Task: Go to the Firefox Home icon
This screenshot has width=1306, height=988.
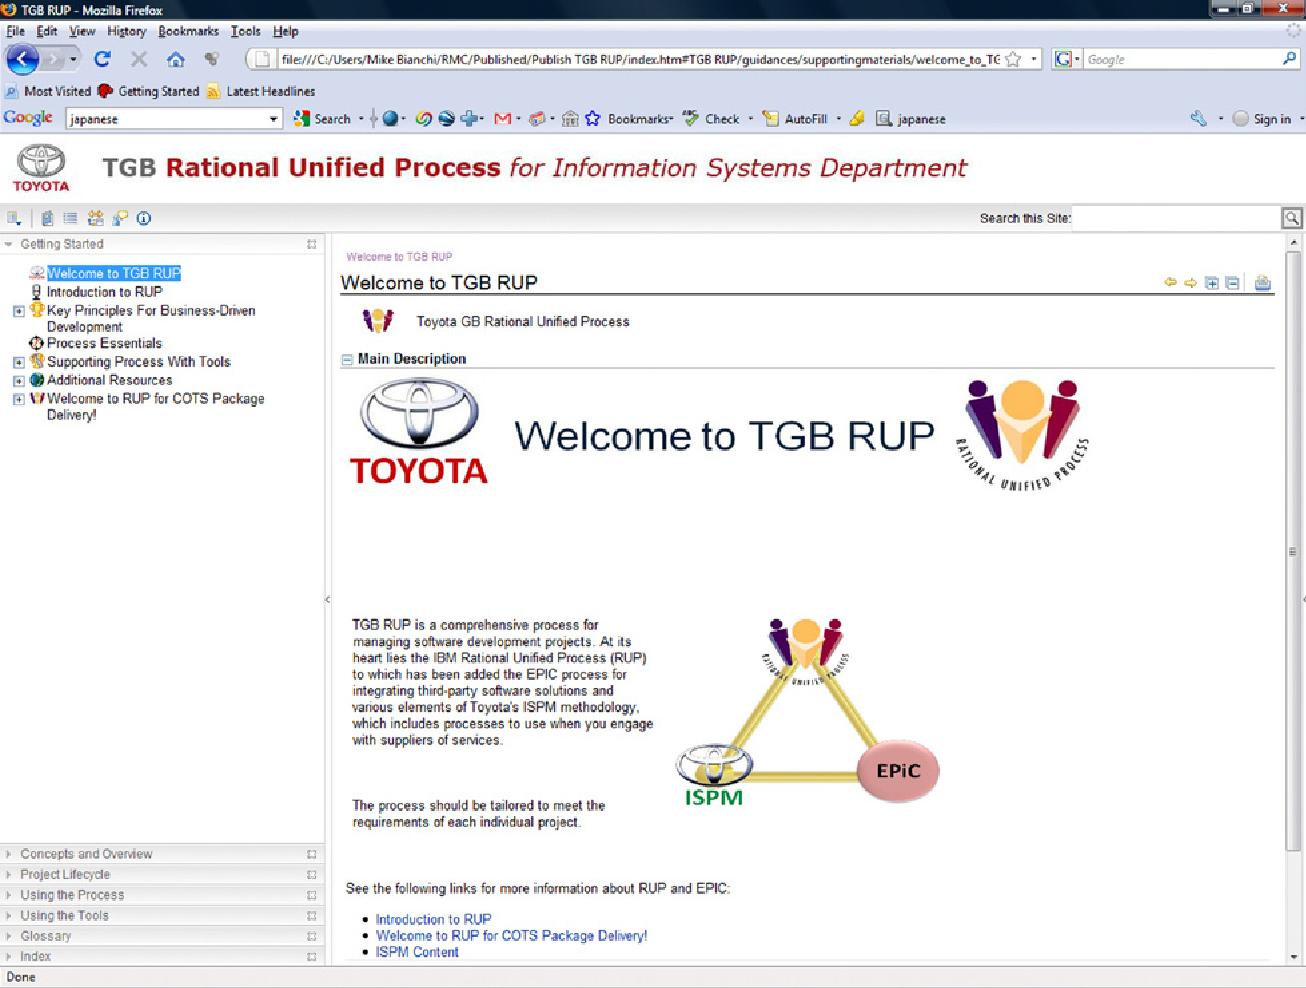Action: (176, 59)
